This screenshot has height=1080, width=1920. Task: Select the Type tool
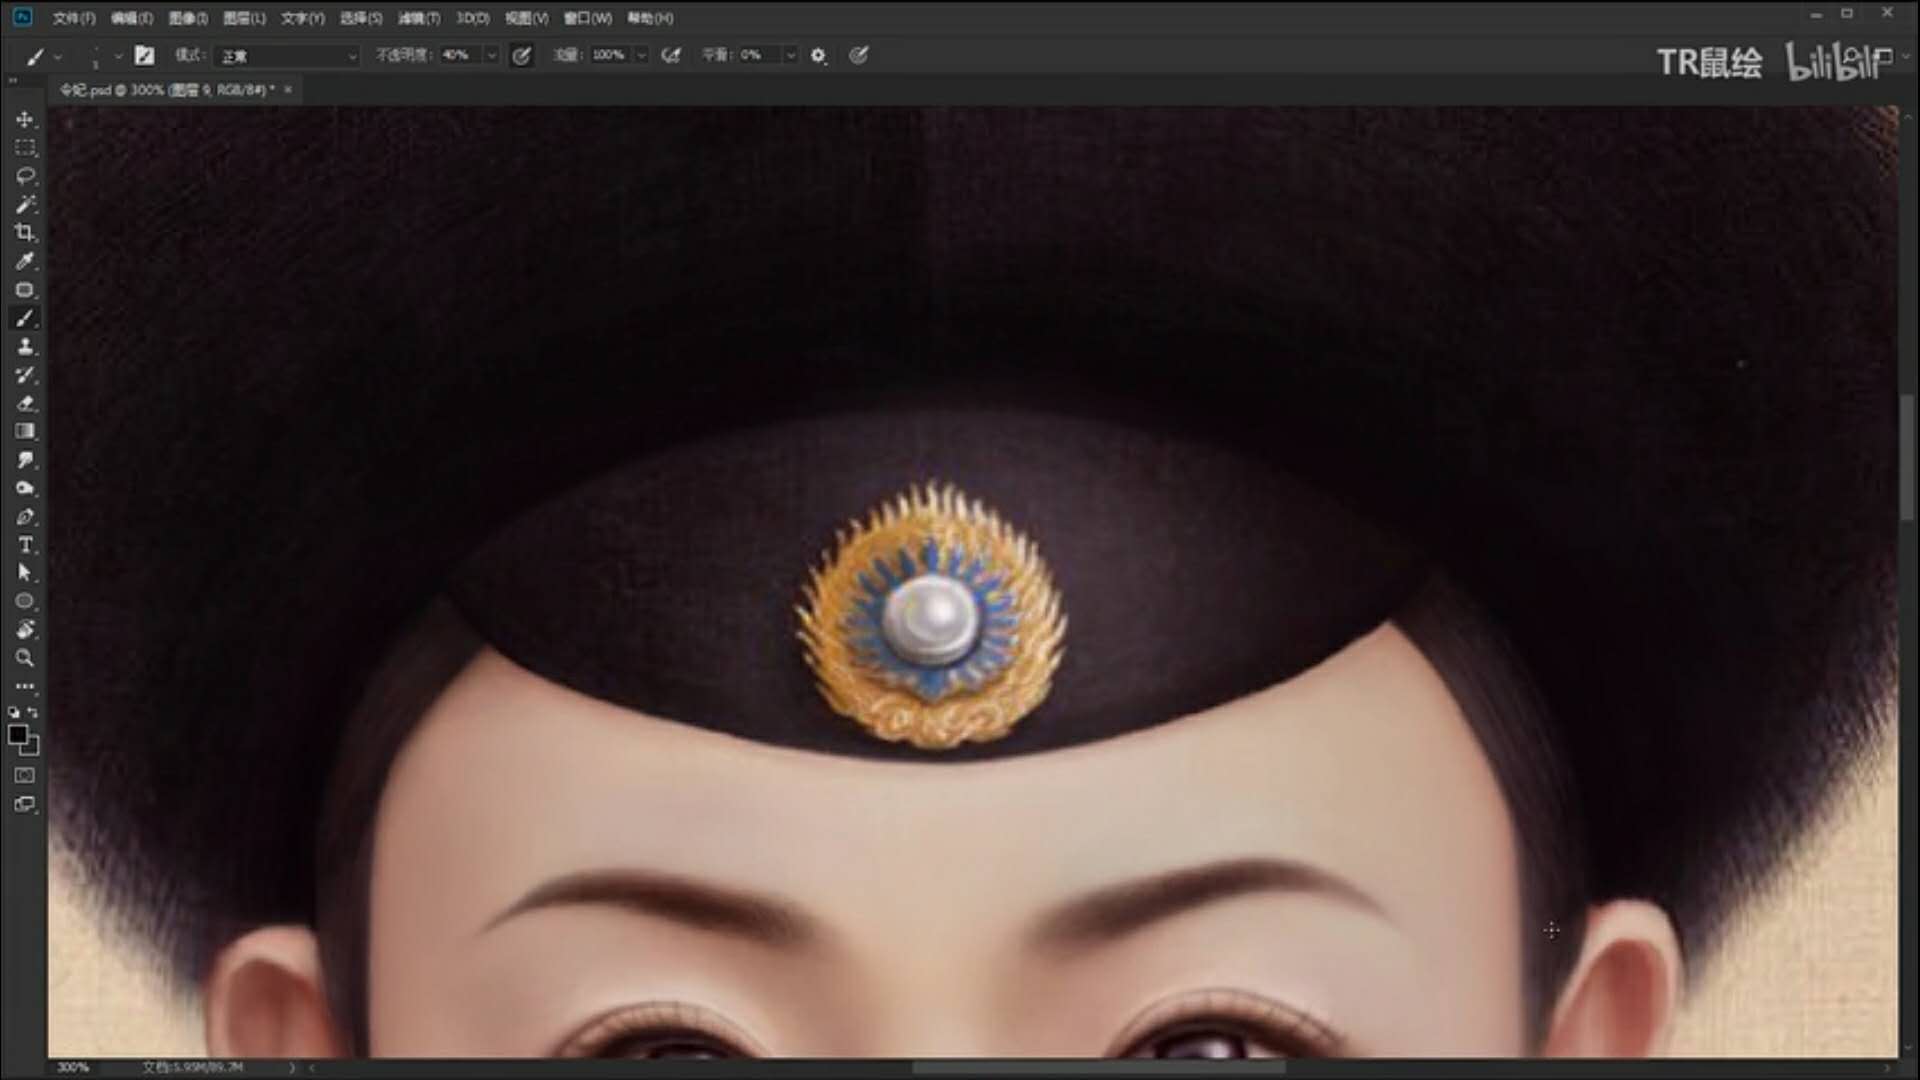(x=25, y=545)
